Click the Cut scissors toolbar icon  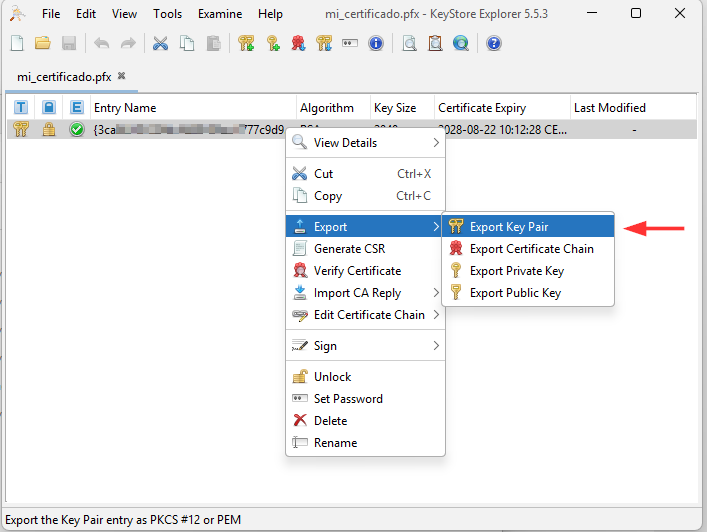coord(160,43)
